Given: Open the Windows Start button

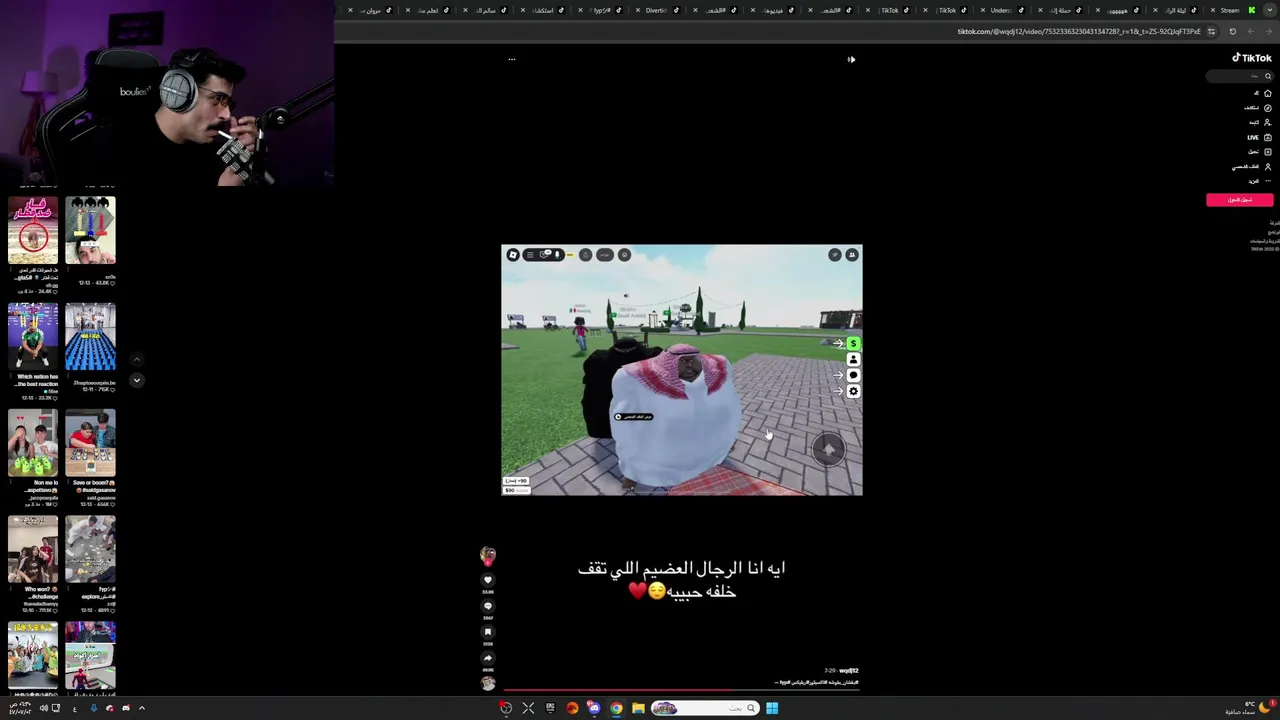Looking at the screenshot, I should [772, 708].
